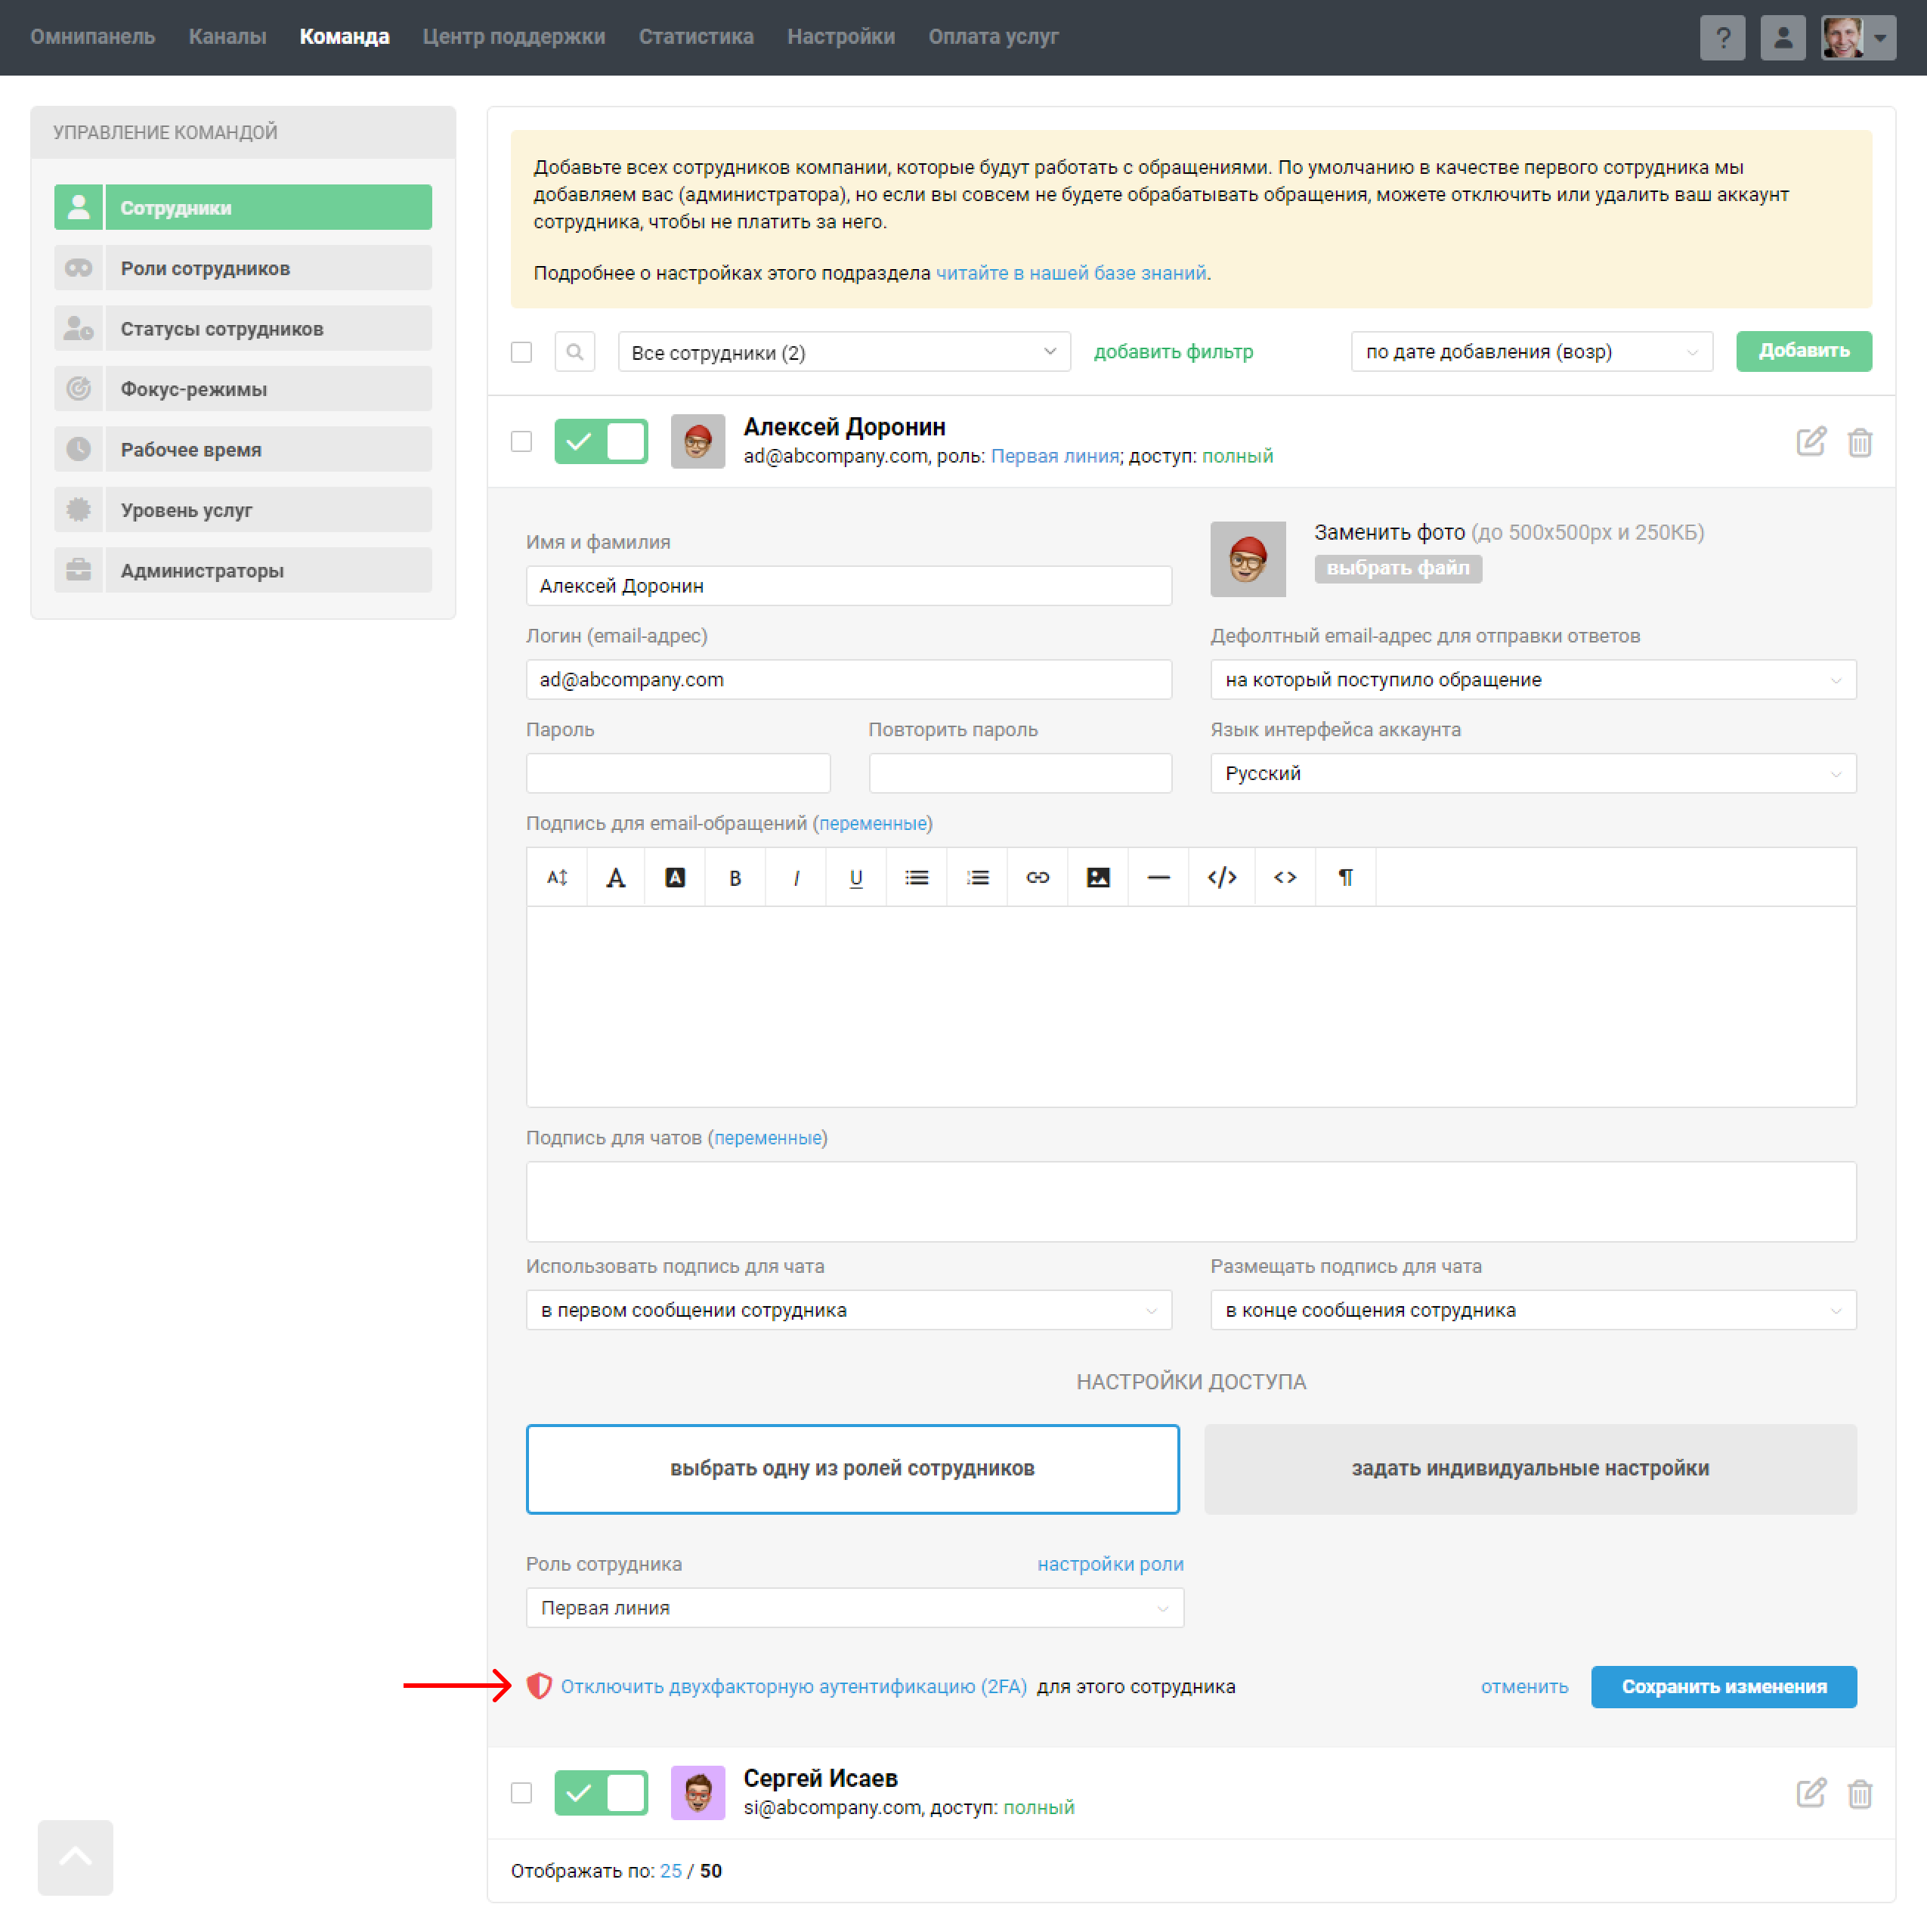1927x1932 pixels.
Task: Open the по дате добавления sort dropdown
Action: click(x=1531, y=352)
